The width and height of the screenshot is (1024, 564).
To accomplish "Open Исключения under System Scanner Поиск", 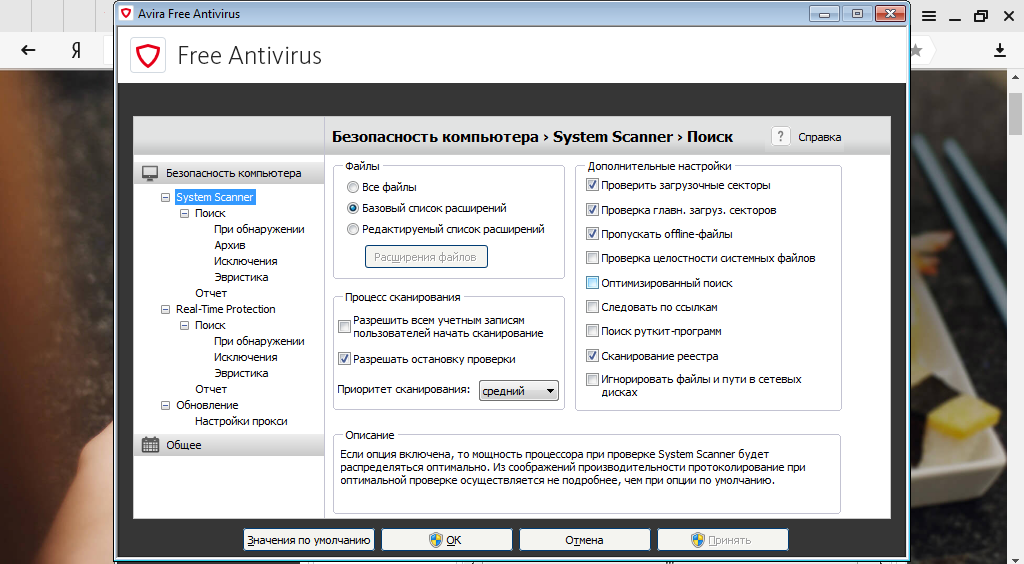I will (x=246, y=261).
